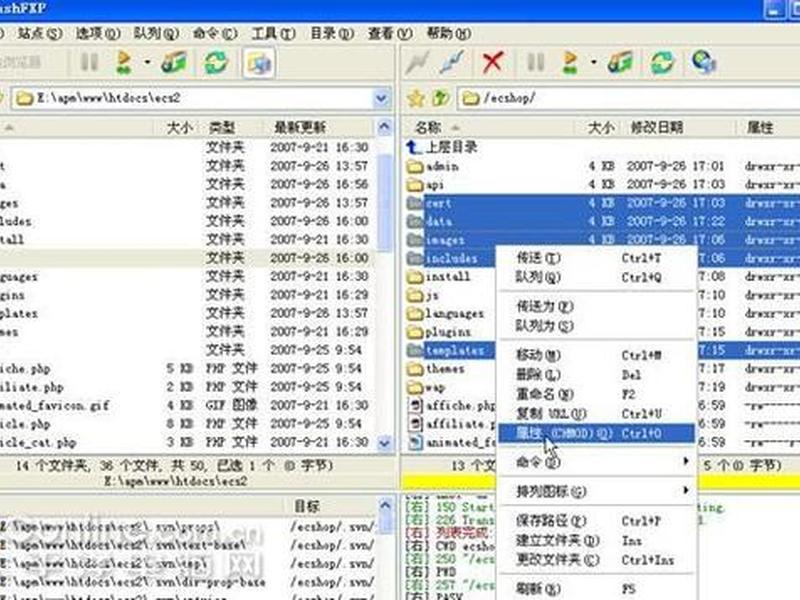Select the languages folder icon
The height and width of the screenshot is (600, 800).
click(415, 314)
